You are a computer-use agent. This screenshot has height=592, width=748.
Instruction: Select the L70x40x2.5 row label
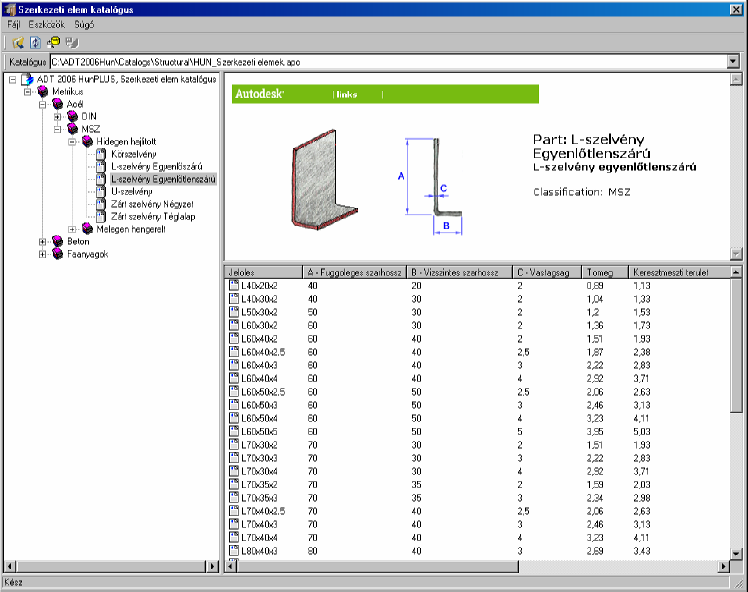pos(263,511)
